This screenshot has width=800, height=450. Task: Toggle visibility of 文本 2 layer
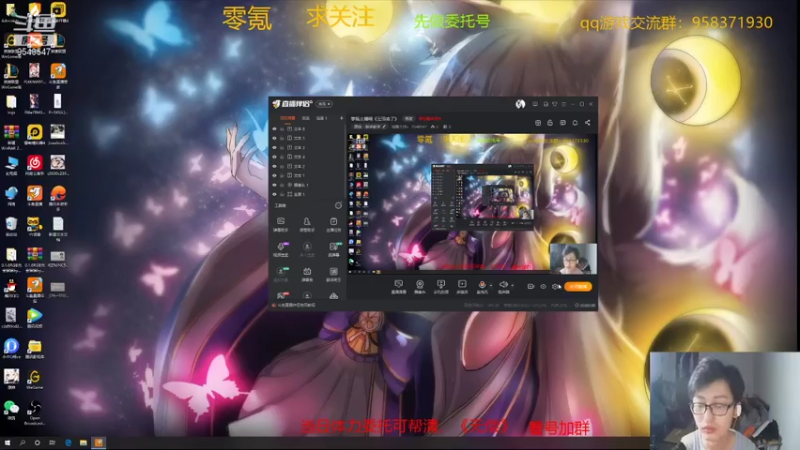274,166
